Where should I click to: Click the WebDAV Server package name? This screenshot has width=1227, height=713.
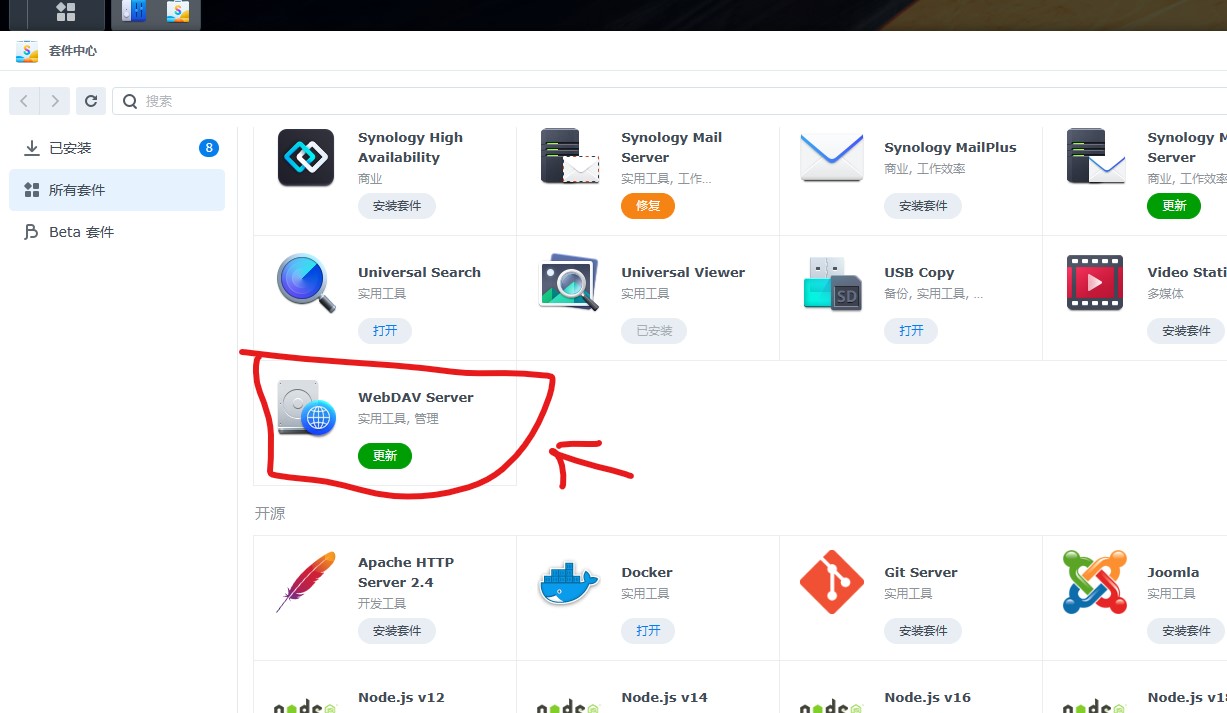point(416,398)
